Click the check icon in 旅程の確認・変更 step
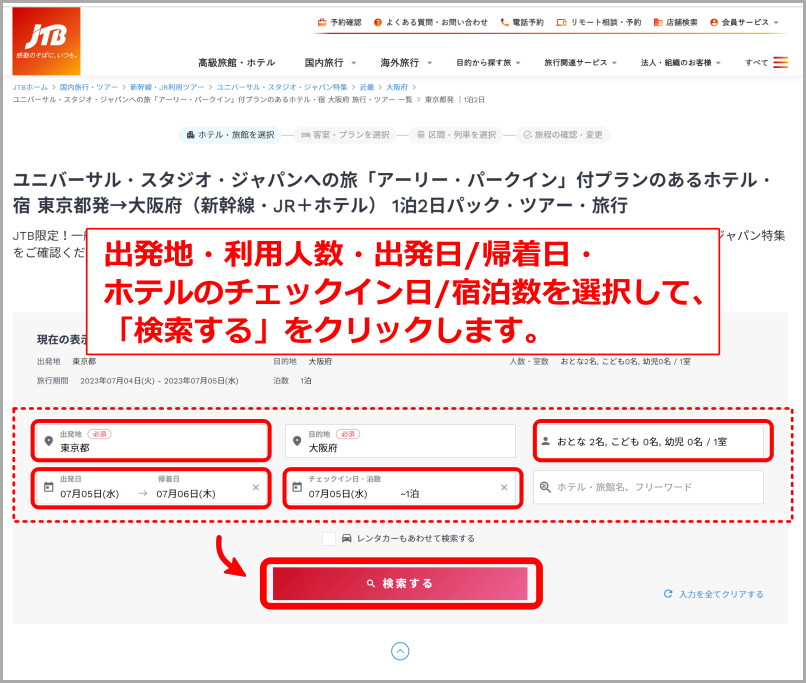The height and width of the screenshot is (683, 806). pos(527,135)
